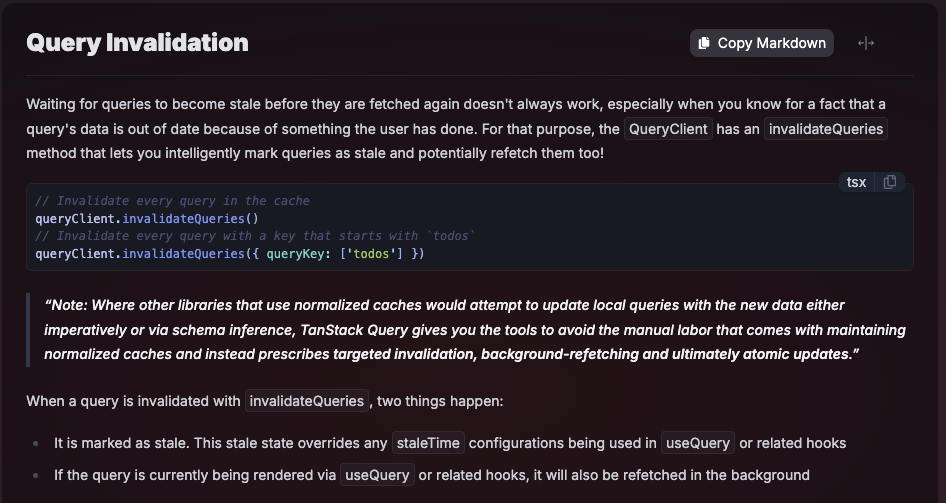The height and width of the screenshot is (503, 946).
Task: Click the Copy Markdown button
Action: [761, 43]
